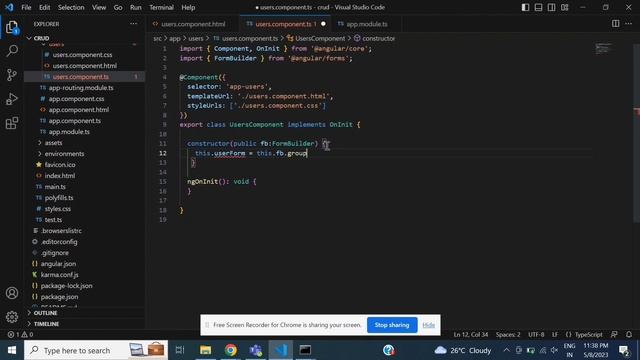640x360 pixels.
Task: Click the feedback icon in status bar
Action: (x=614, y=334)
